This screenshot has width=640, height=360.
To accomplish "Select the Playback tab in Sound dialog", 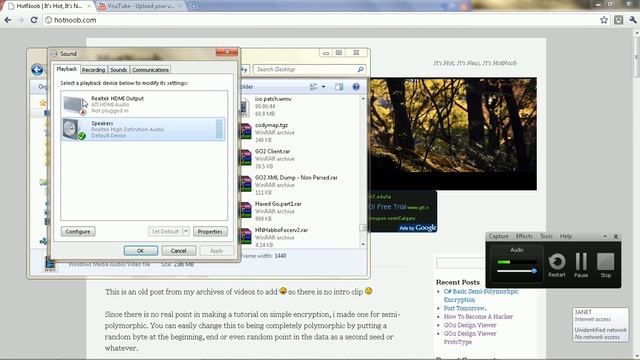I will pyautogui.click(x=67, y=69).
